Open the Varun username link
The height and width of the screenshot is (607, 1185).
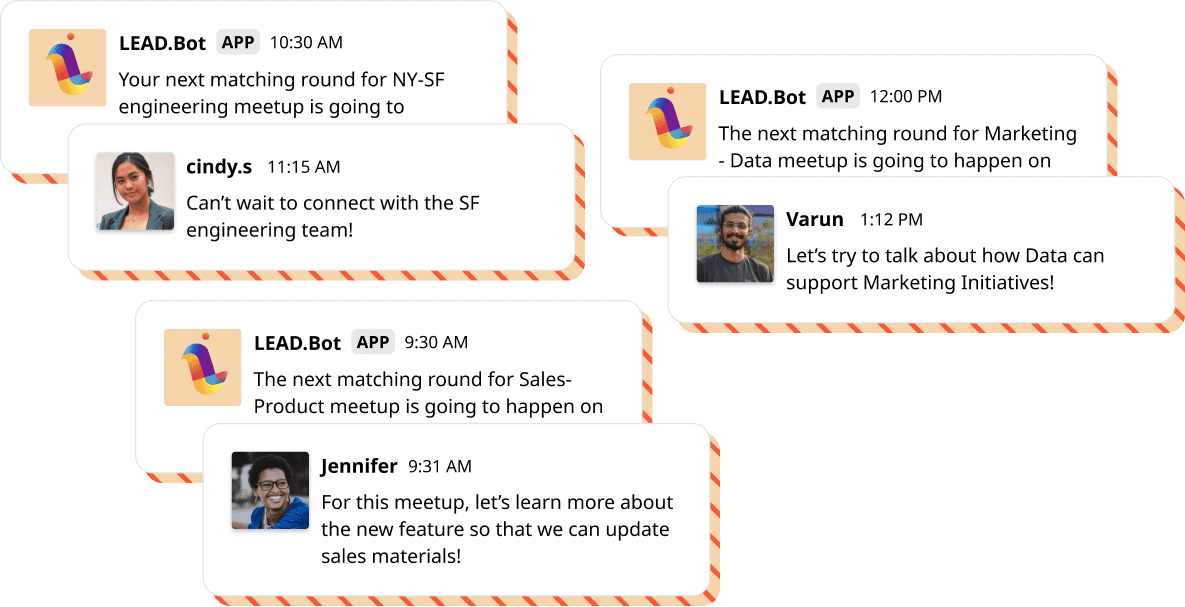pyautogui.click(x=815, y=219)
